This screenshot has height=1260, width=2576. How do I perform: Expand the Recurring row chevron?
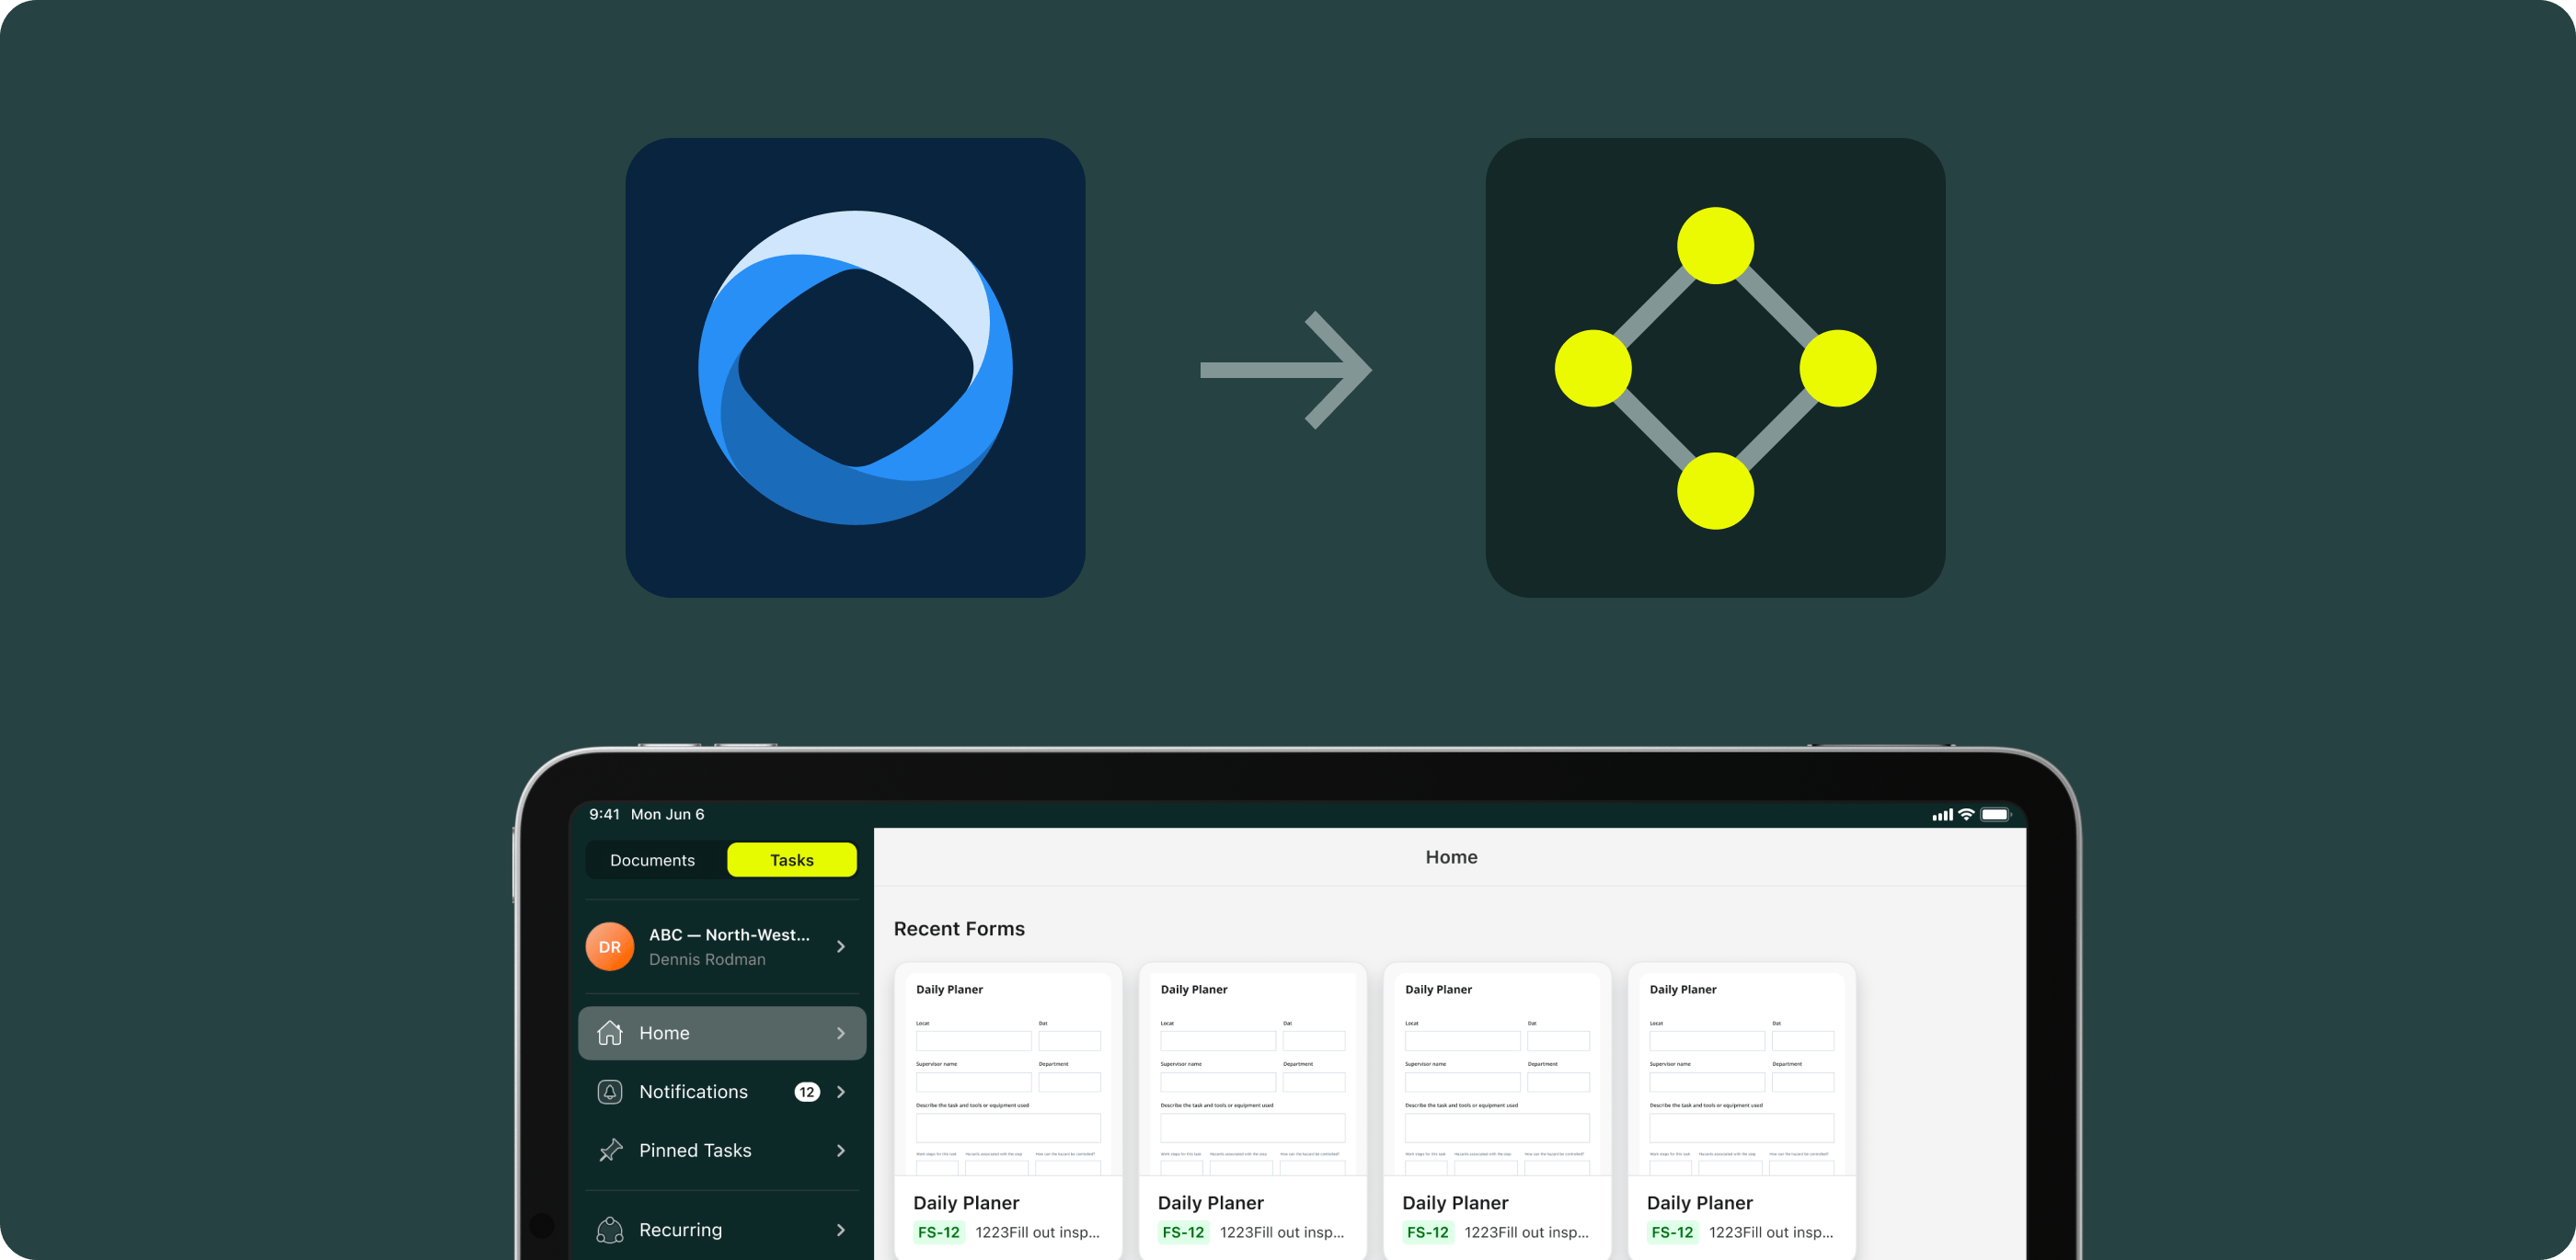[841, 1230]
